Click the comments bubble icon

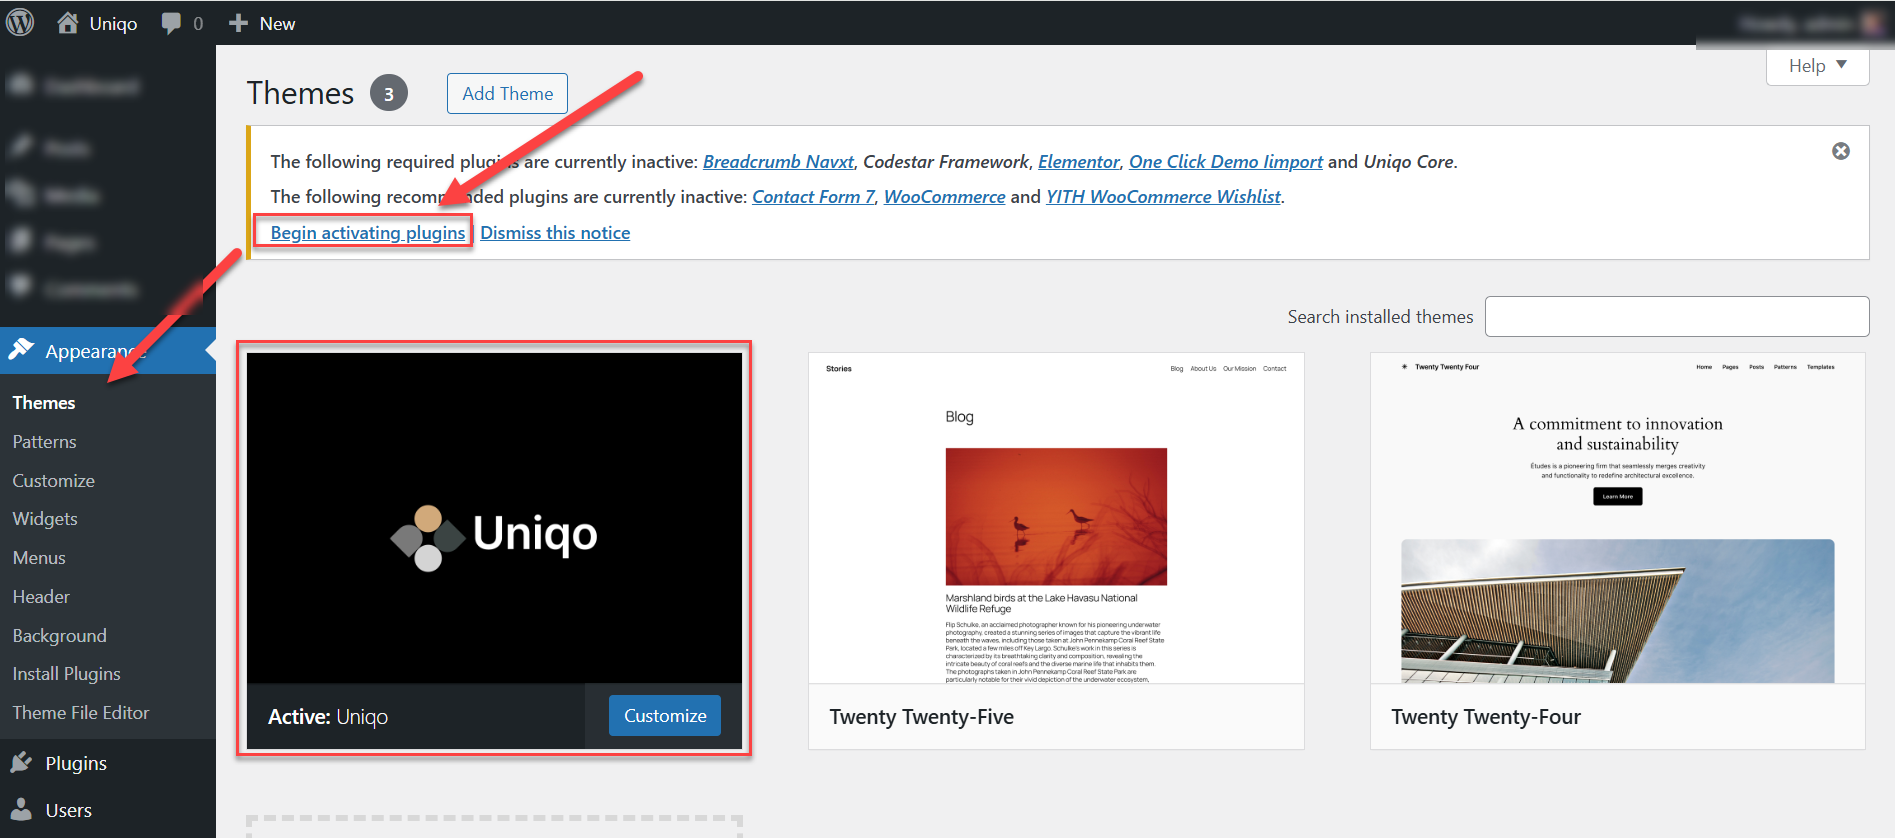coord(171,23)
